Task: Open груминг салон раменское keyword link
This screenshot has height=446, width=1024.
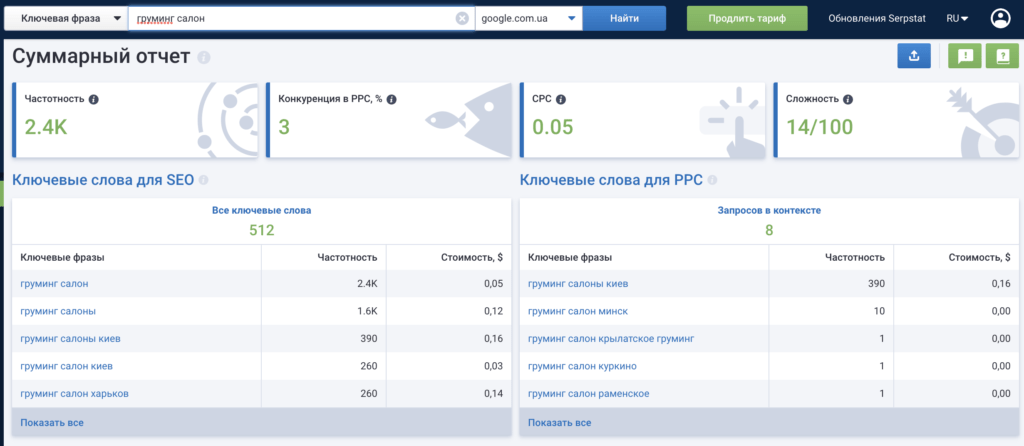Action: [x=588, y=394]
